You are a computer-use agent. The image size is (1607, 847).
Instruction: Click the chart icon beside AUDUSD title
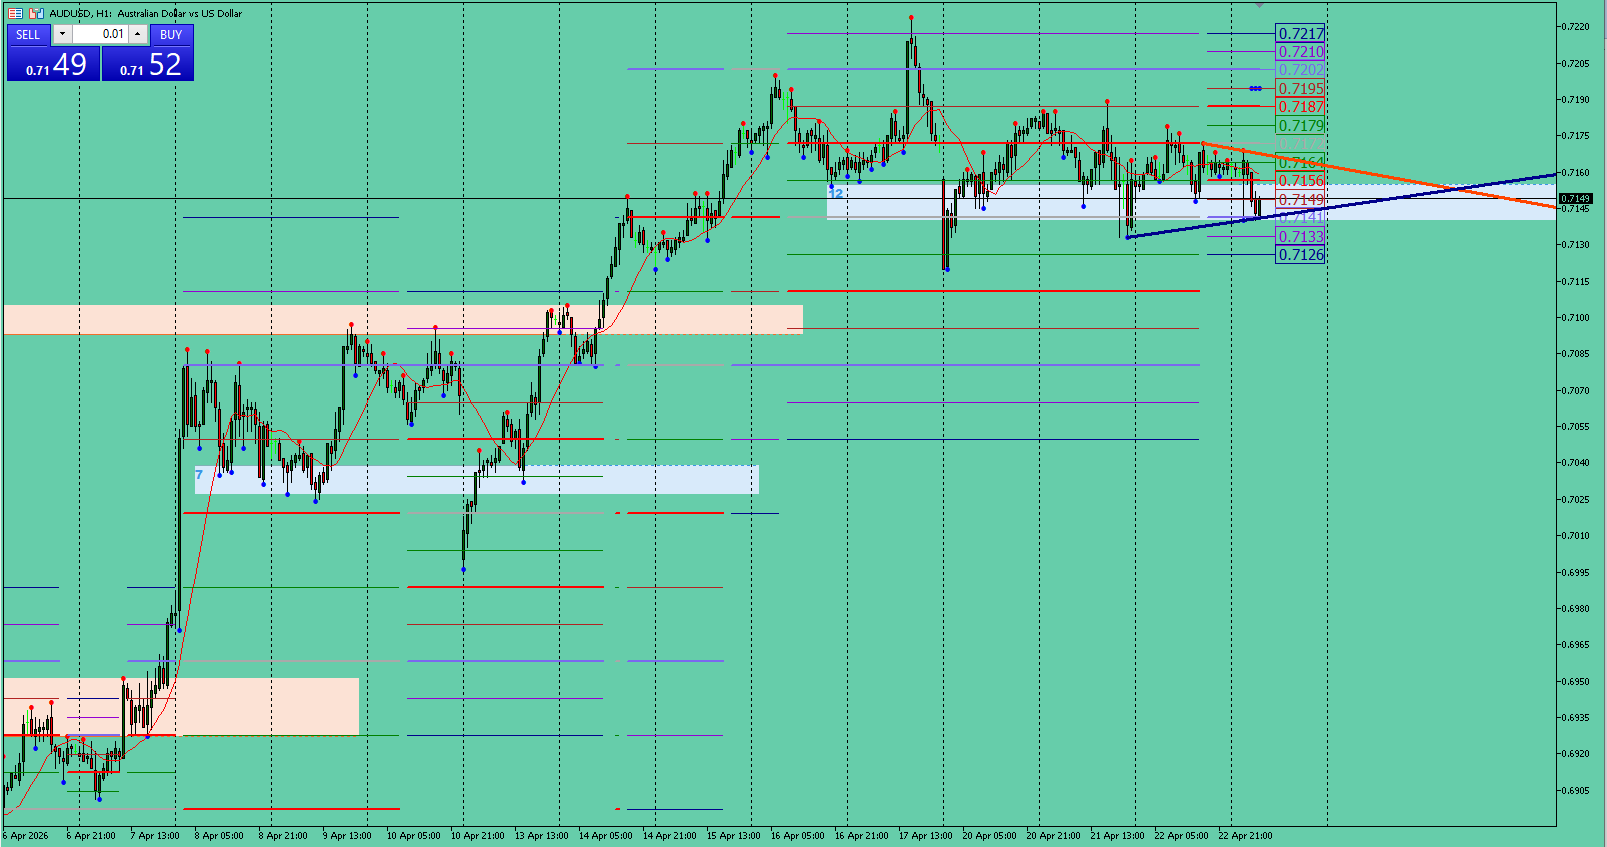click(36, 13)
